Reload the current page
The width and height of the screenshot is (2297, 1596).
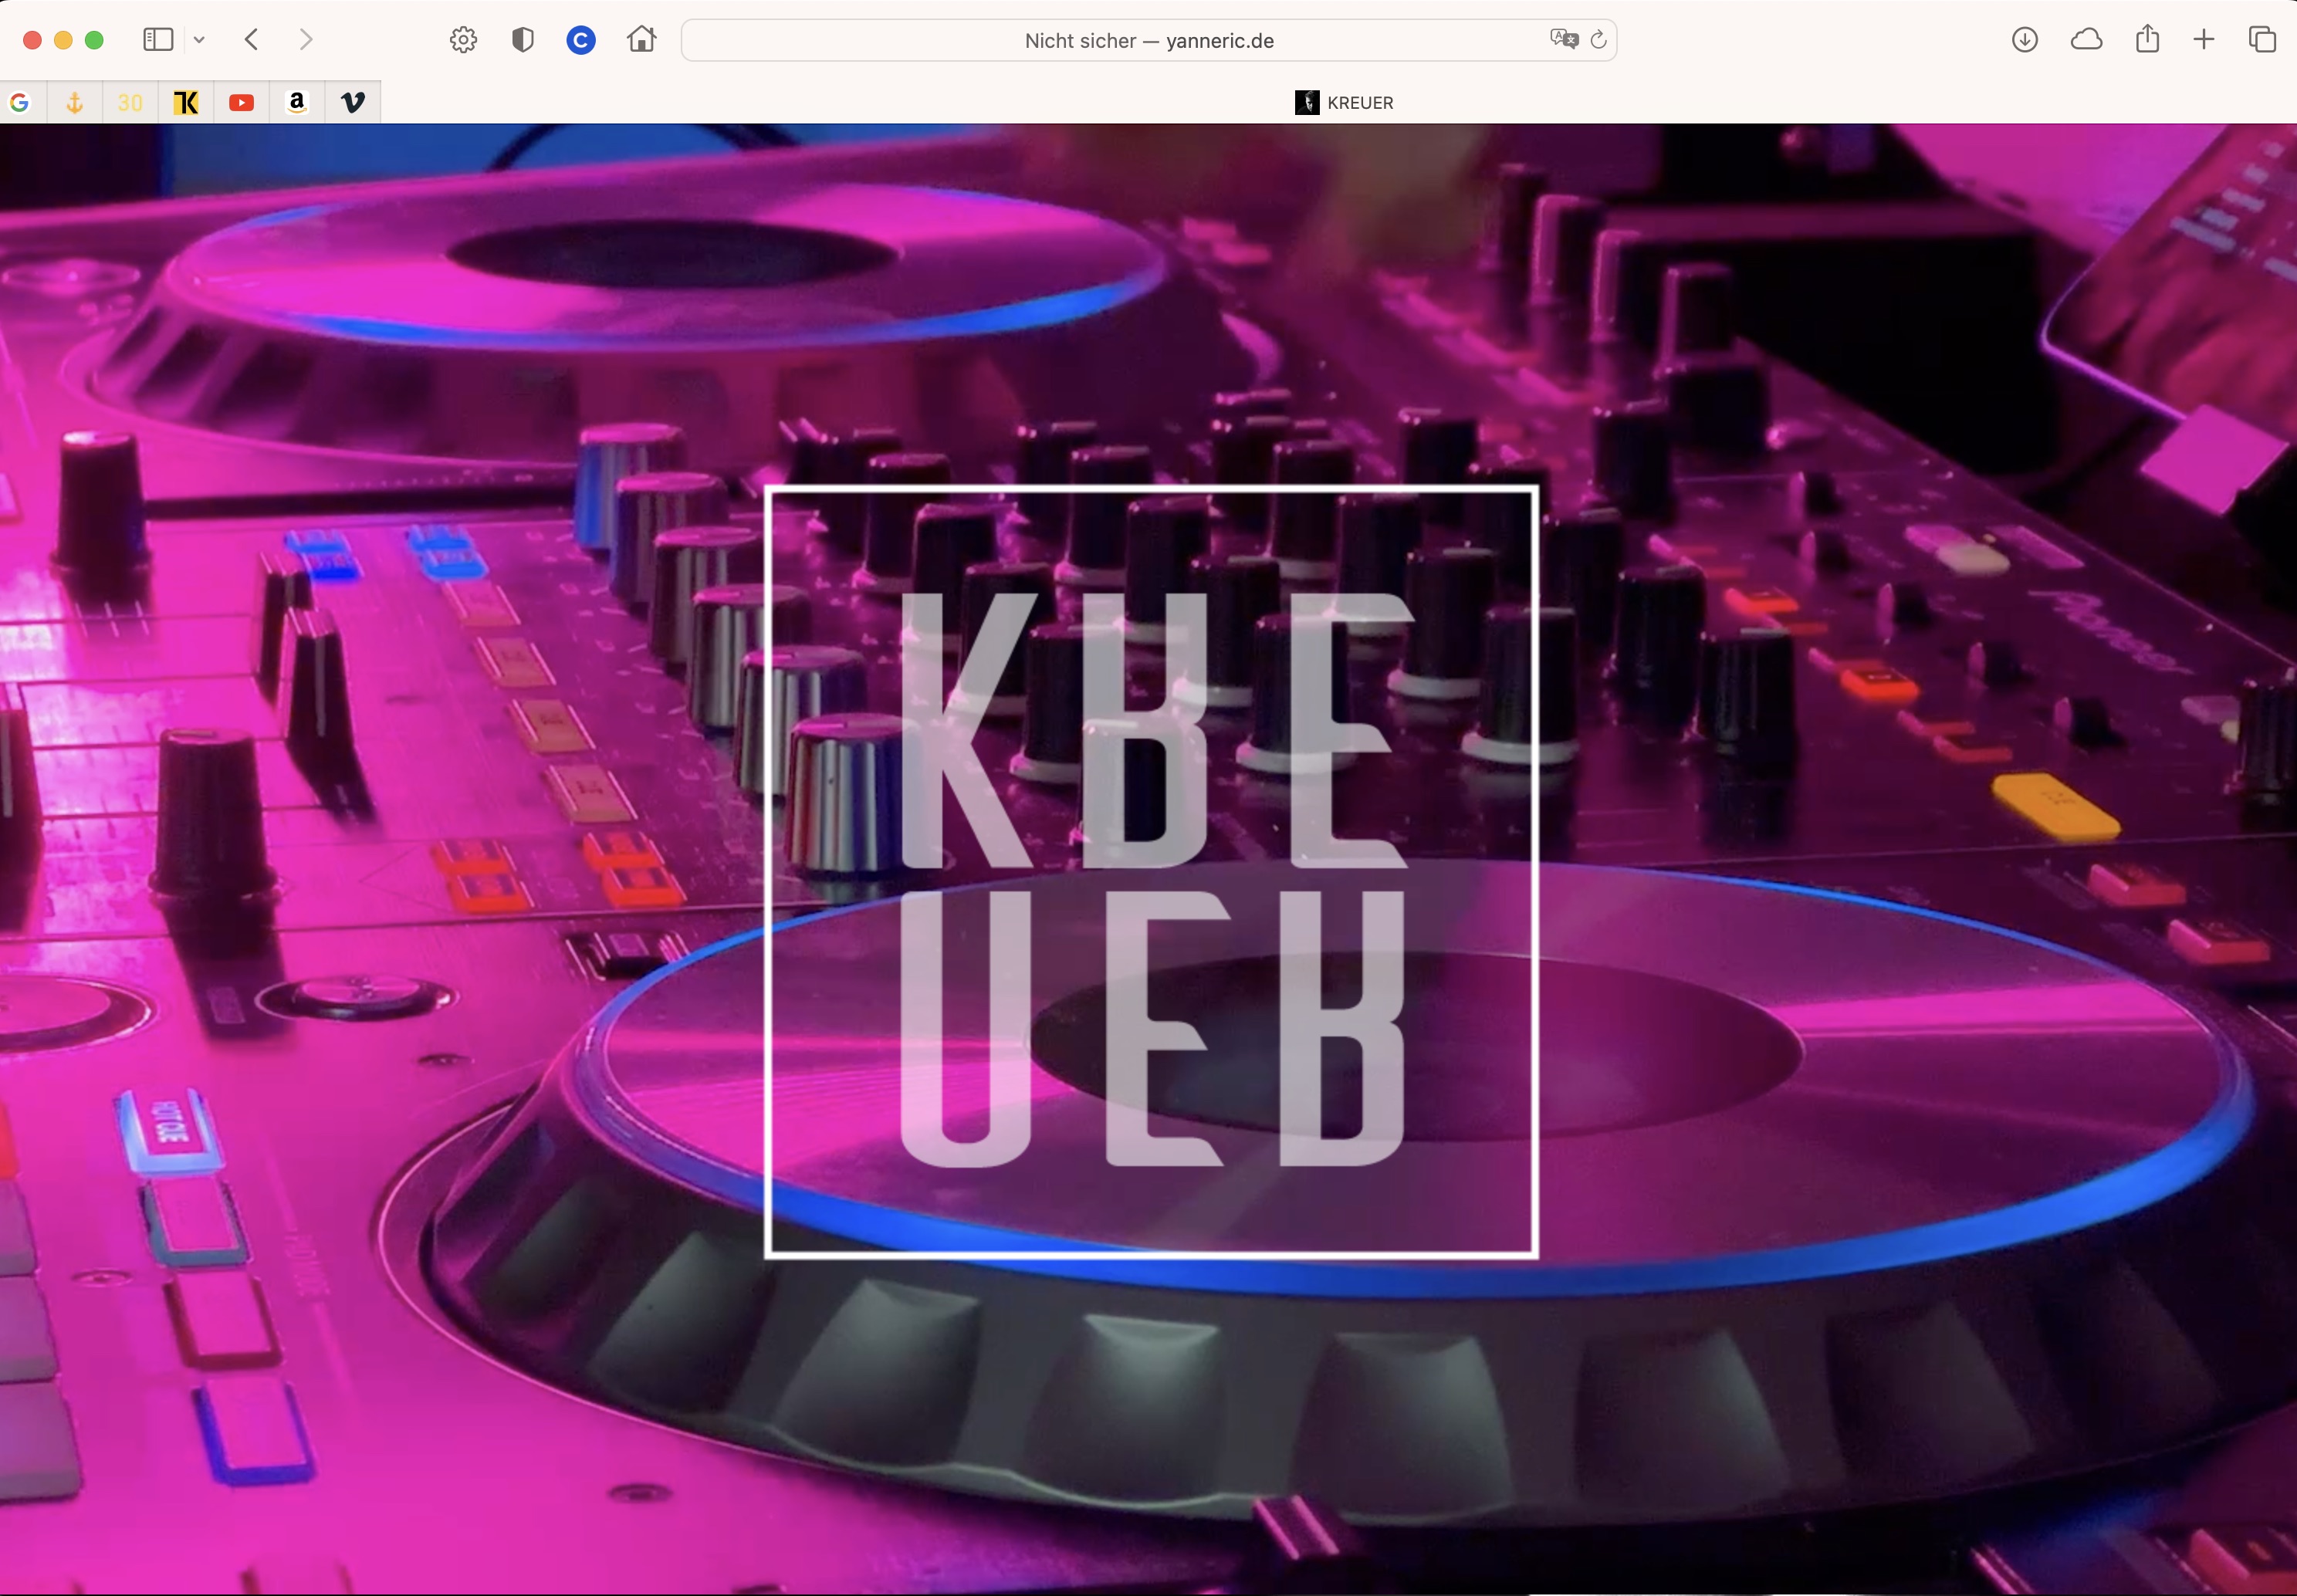click(x=1598, y=39)
